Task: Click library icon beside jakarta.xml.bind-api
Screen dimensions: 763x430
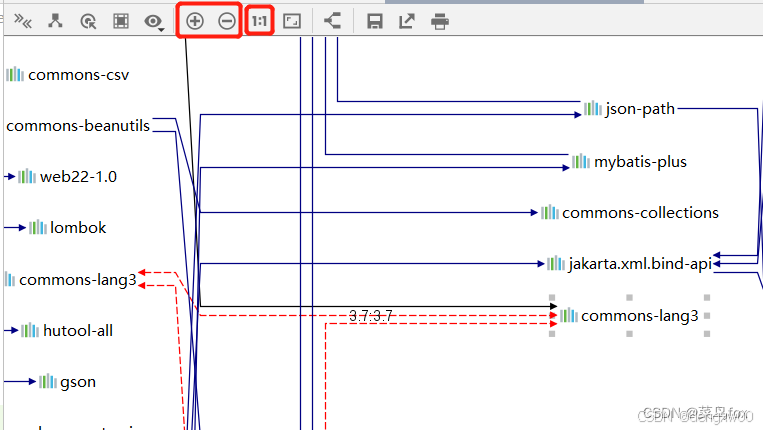Action: tap(556, 263)
